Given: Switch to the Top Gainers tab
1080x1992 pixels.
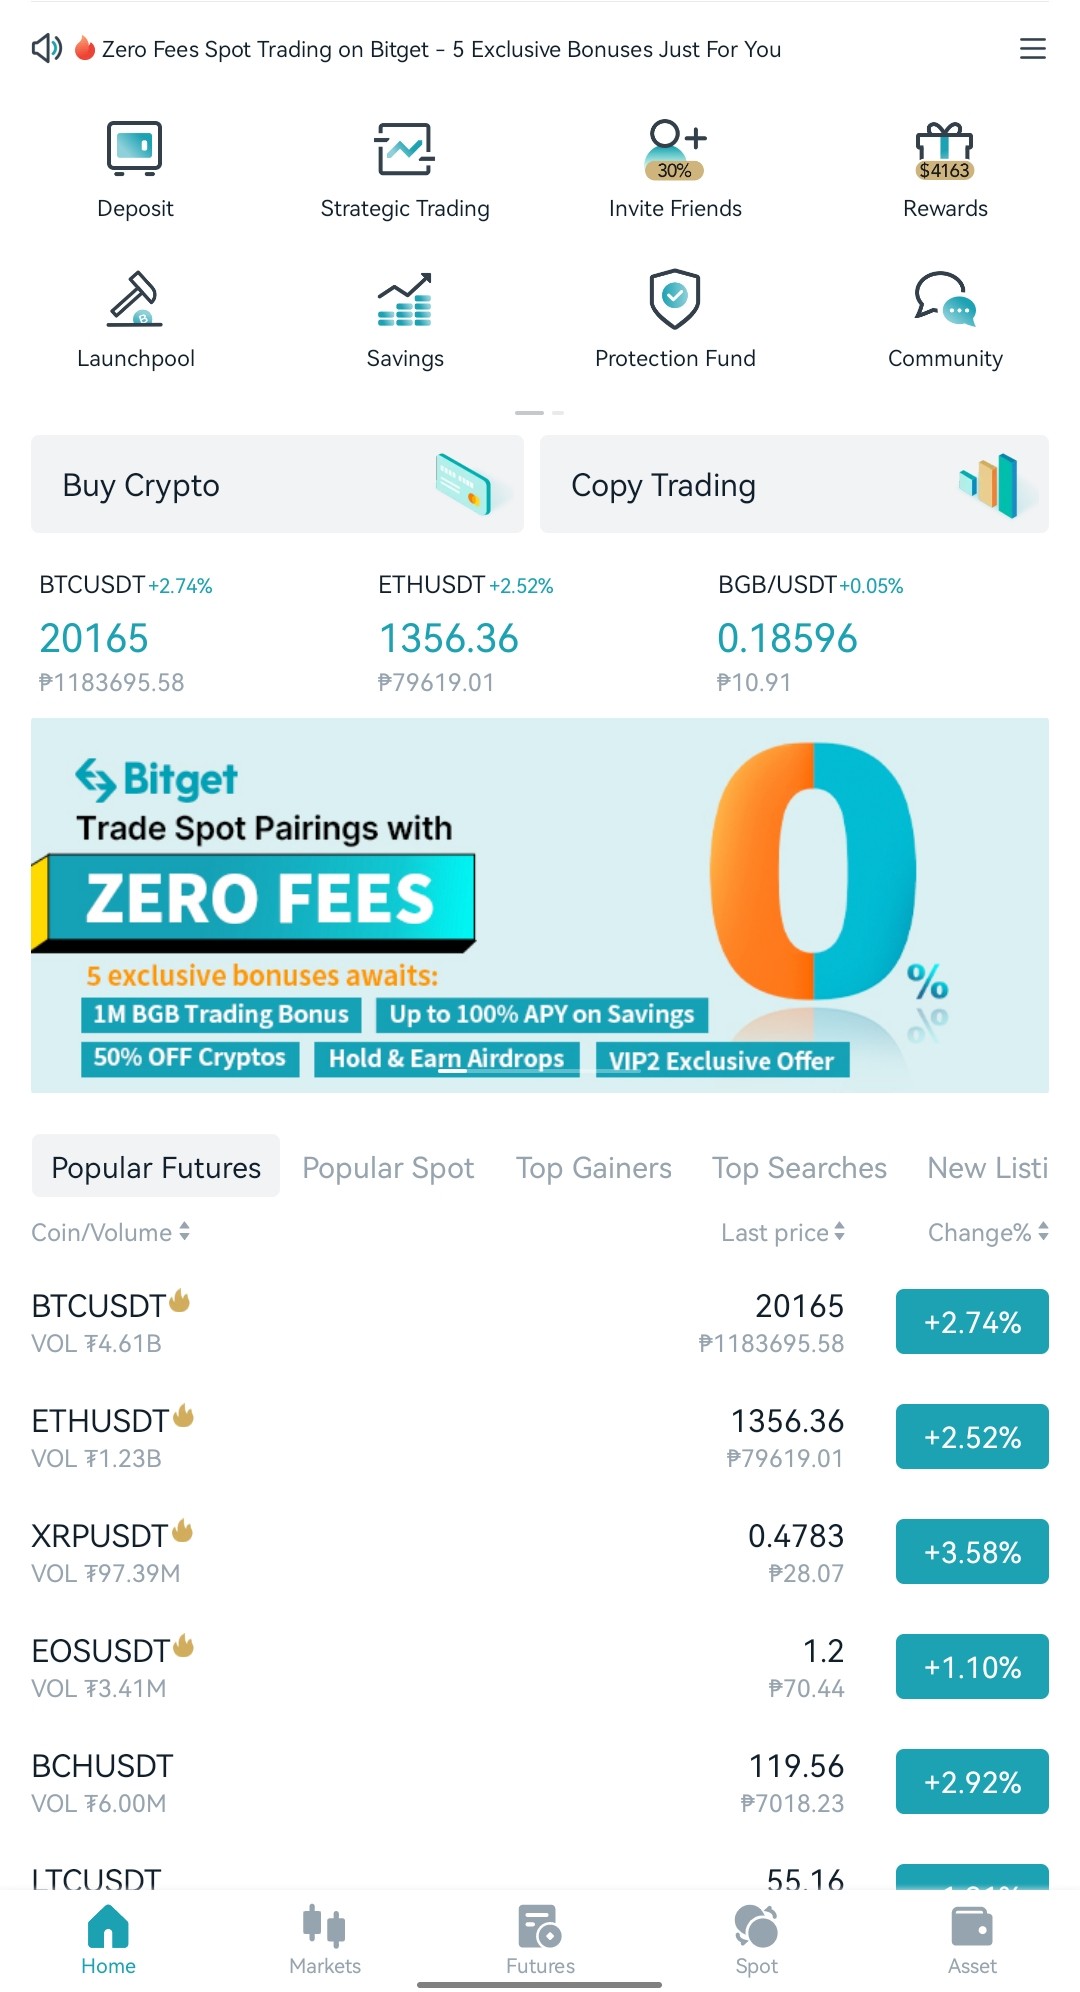Looking at the screenshot, I should pos(593,1167).
